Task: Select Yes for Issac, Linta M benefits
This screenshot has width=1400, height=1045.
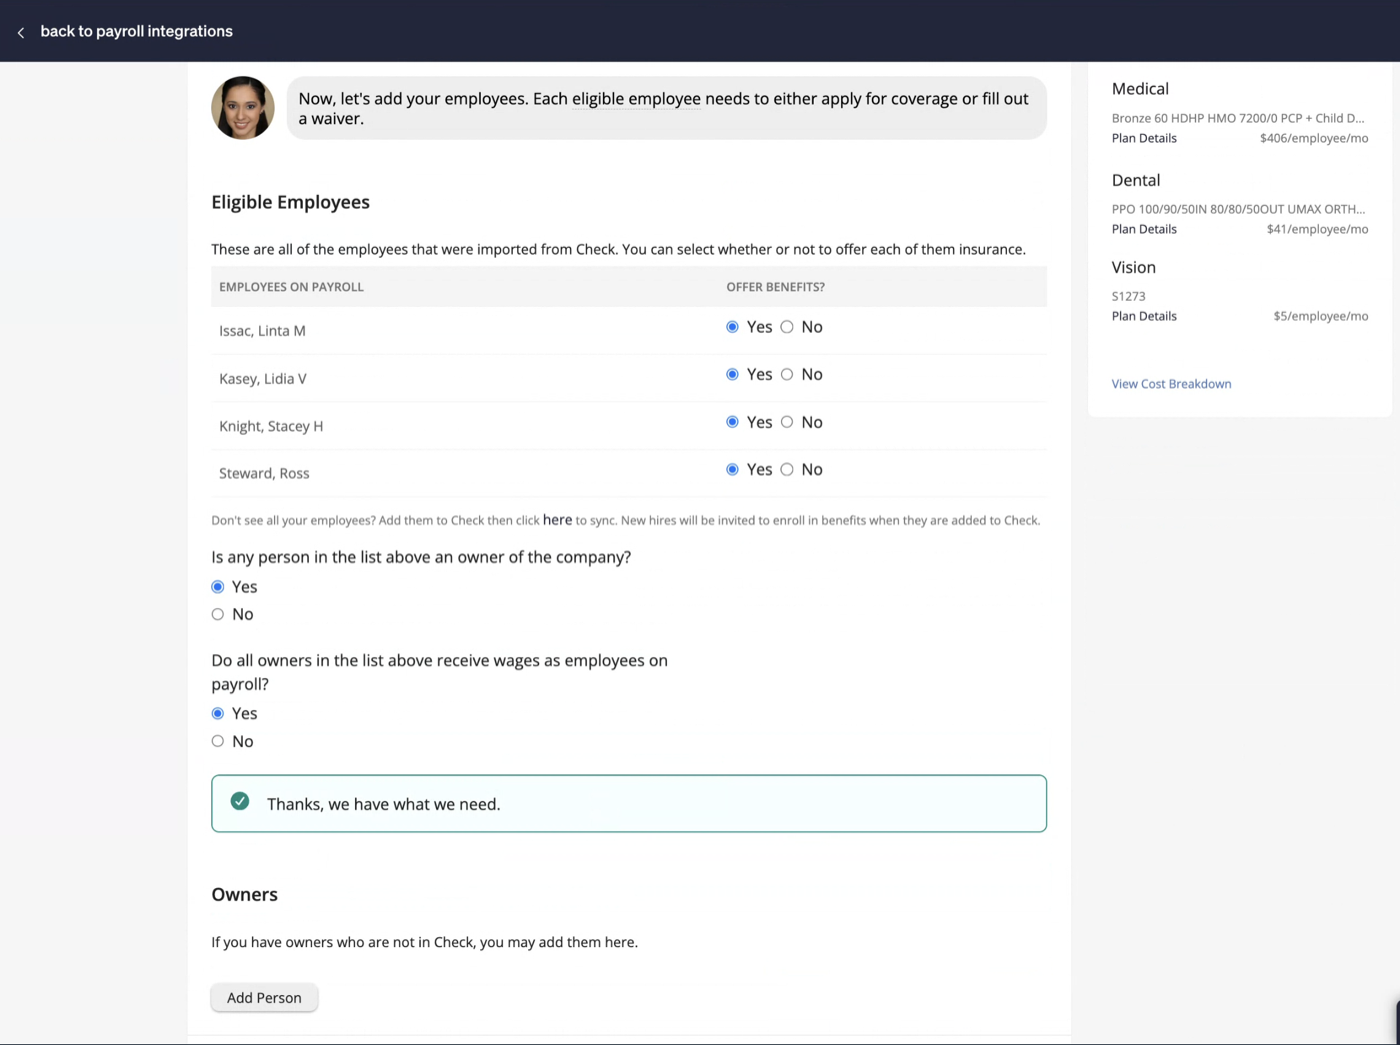Action: pyautogui.click(x=732, y=327)
